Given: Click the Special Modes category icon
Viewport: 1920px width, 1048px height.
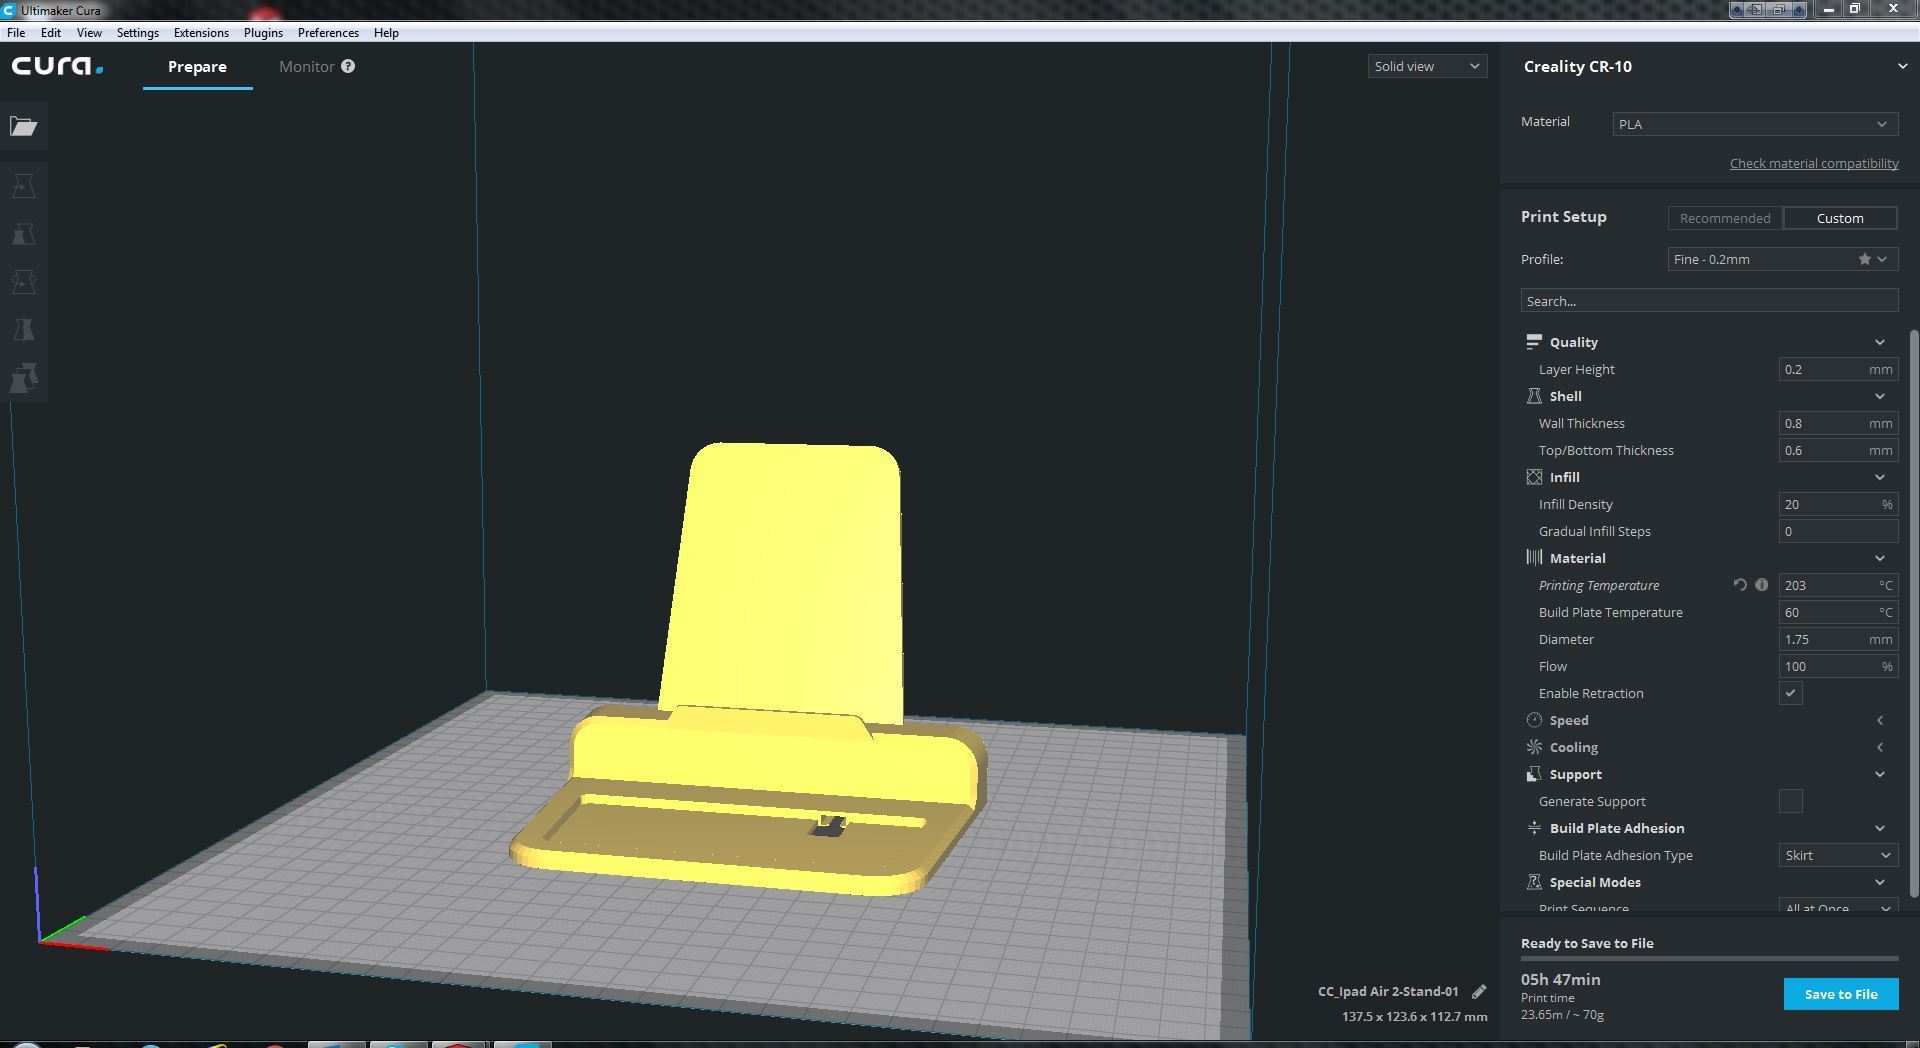Looking at the screenshot, I should (1534, 882).
